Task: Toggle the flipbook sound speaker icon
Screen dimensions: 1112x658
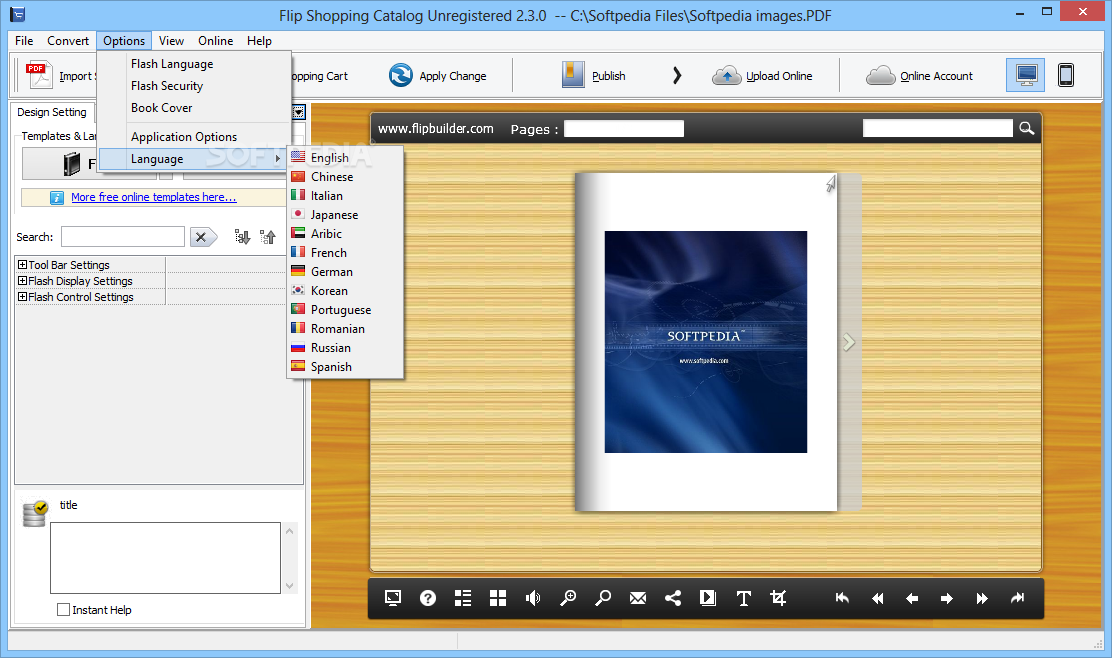Action: tap(533, 598)
